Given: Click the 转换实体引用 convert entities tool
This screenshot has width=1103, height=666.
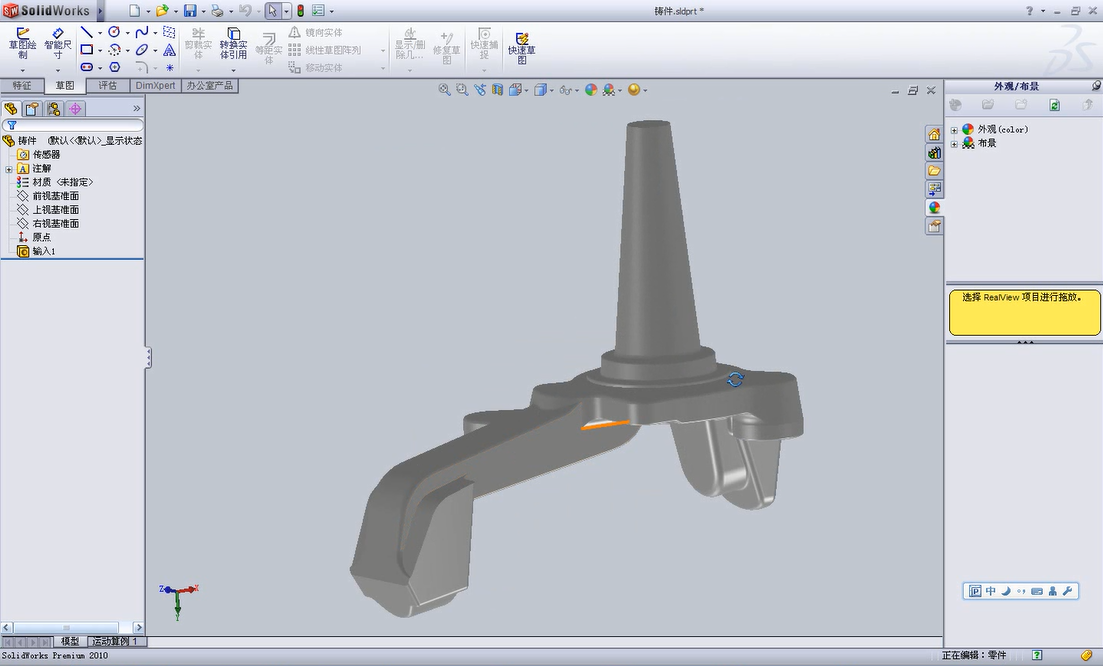Looking at the screenshot, I should tap(234, 44).
